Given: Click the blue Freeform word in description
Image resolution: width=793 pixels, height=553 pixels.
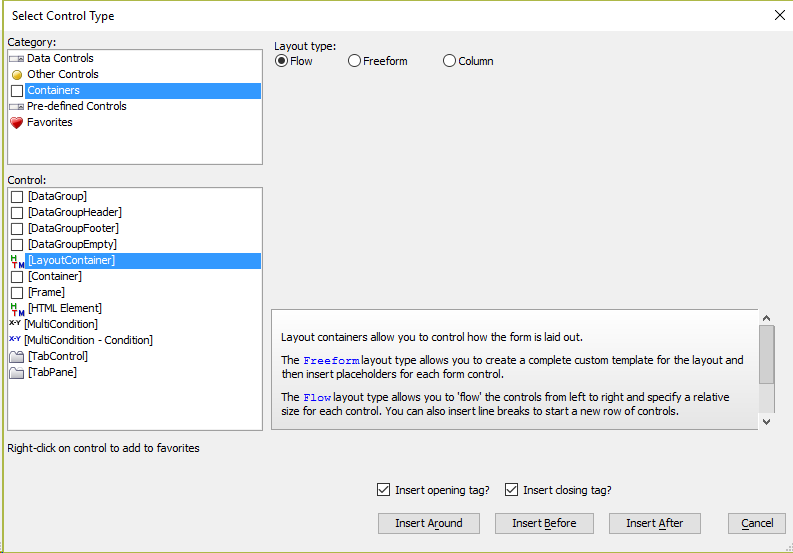Looking at the screenshot, I should (331, 361).
